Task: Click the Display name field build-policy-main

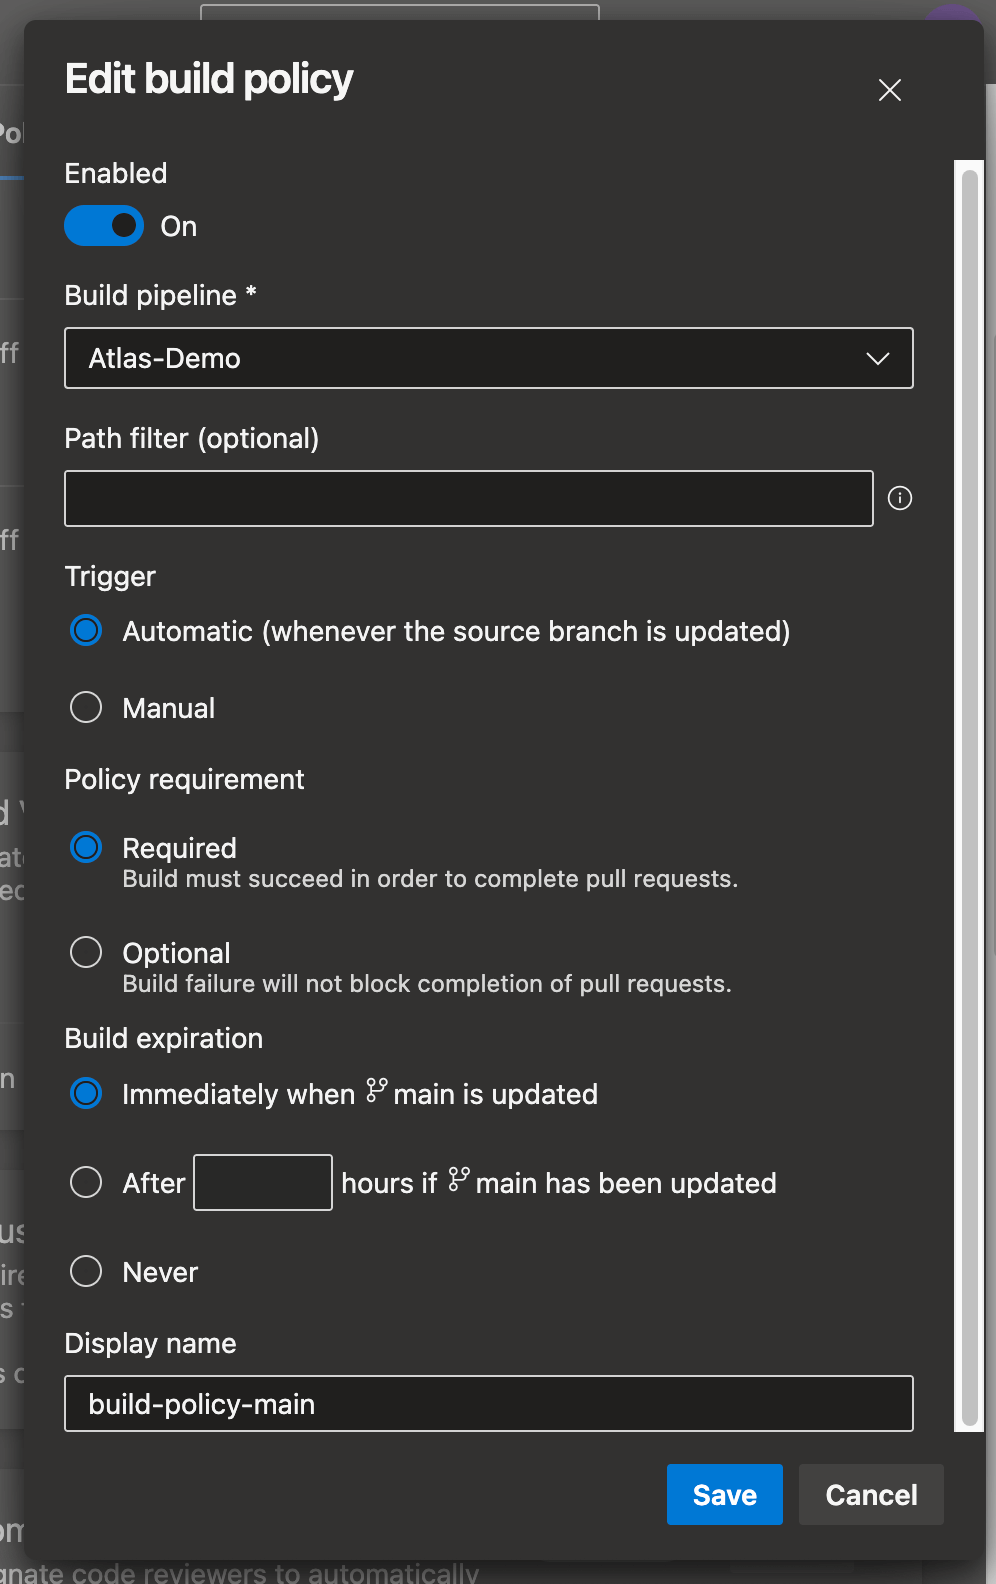Action: pyautogui.click(x=488, y=1404)
